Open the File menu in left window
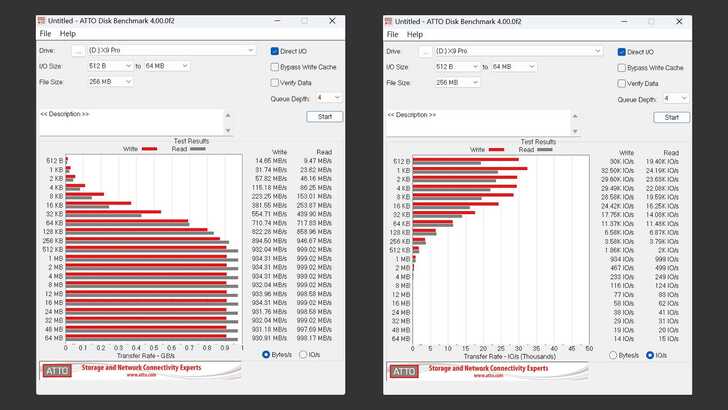 point(45,34)
